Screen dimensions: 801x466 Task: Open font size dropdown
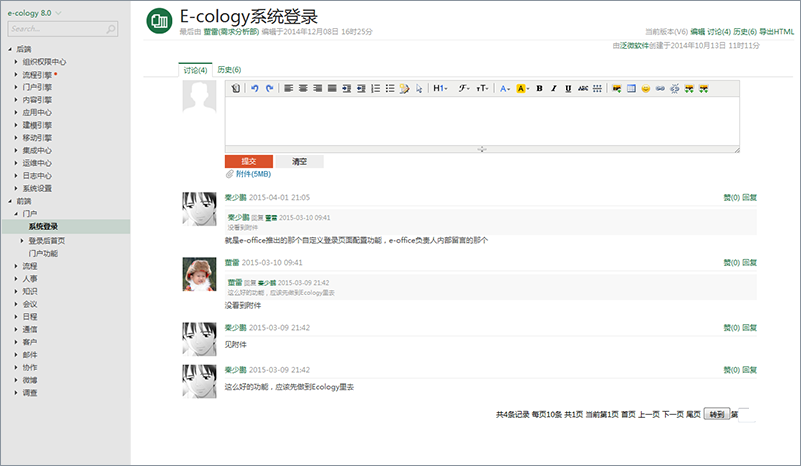[482, 88]
